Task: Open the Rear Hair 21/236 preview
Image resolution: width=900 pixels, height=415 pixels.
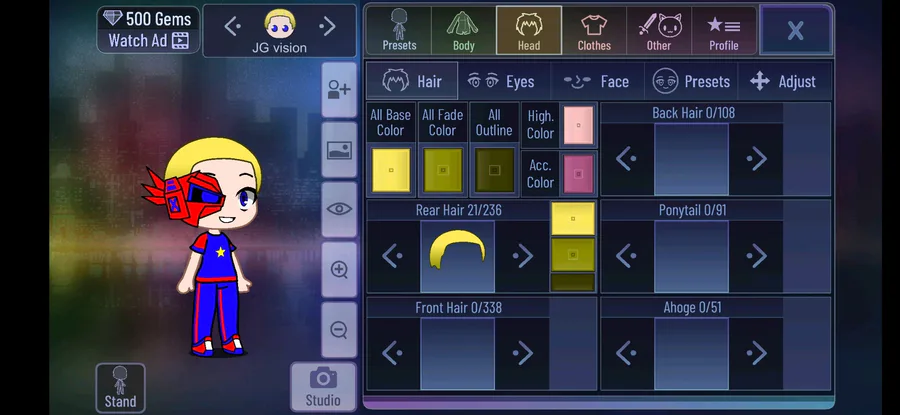Action: (x=457, y=257)
